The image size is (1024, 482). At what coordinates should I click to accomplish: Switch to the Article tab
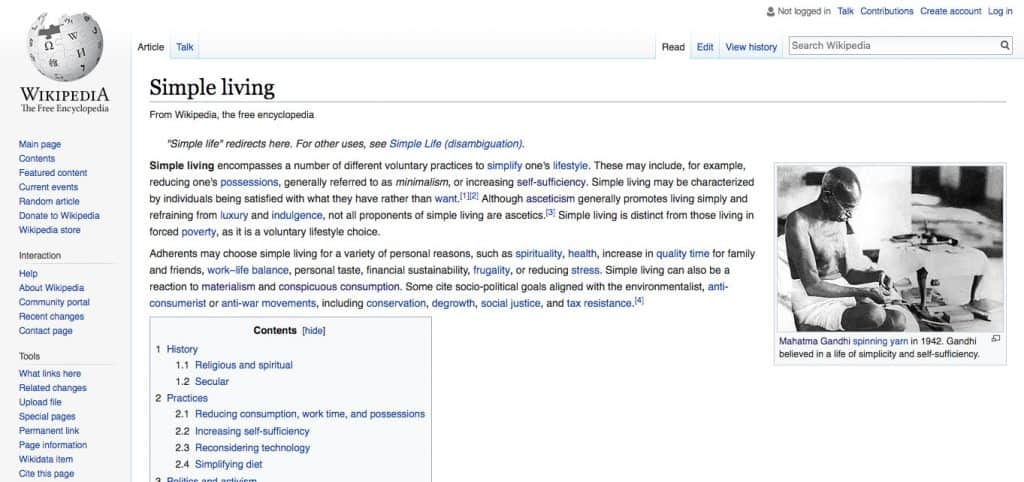pos(151,47)
